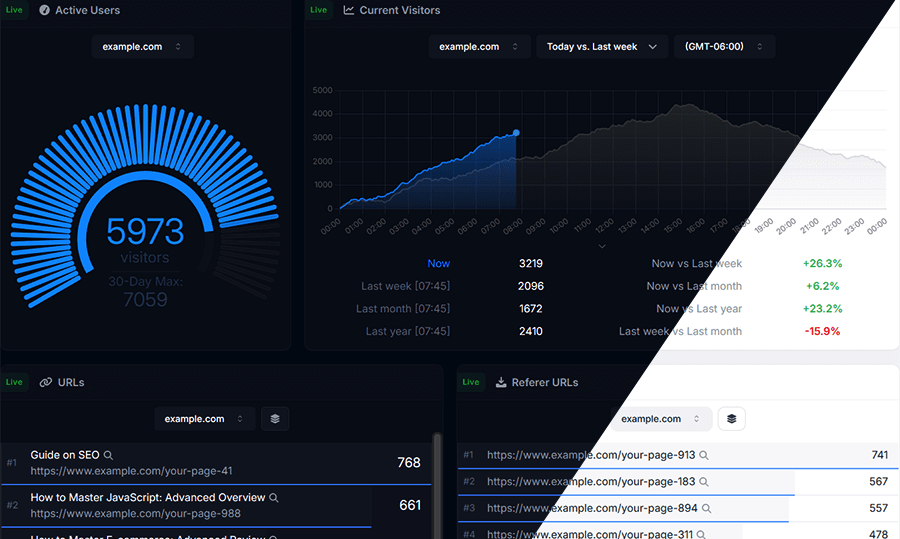Image resolution: width=900 pixels, height=539 pixels.
Task: Open the Active Users example.com site selector
Action: click(142, 46)
